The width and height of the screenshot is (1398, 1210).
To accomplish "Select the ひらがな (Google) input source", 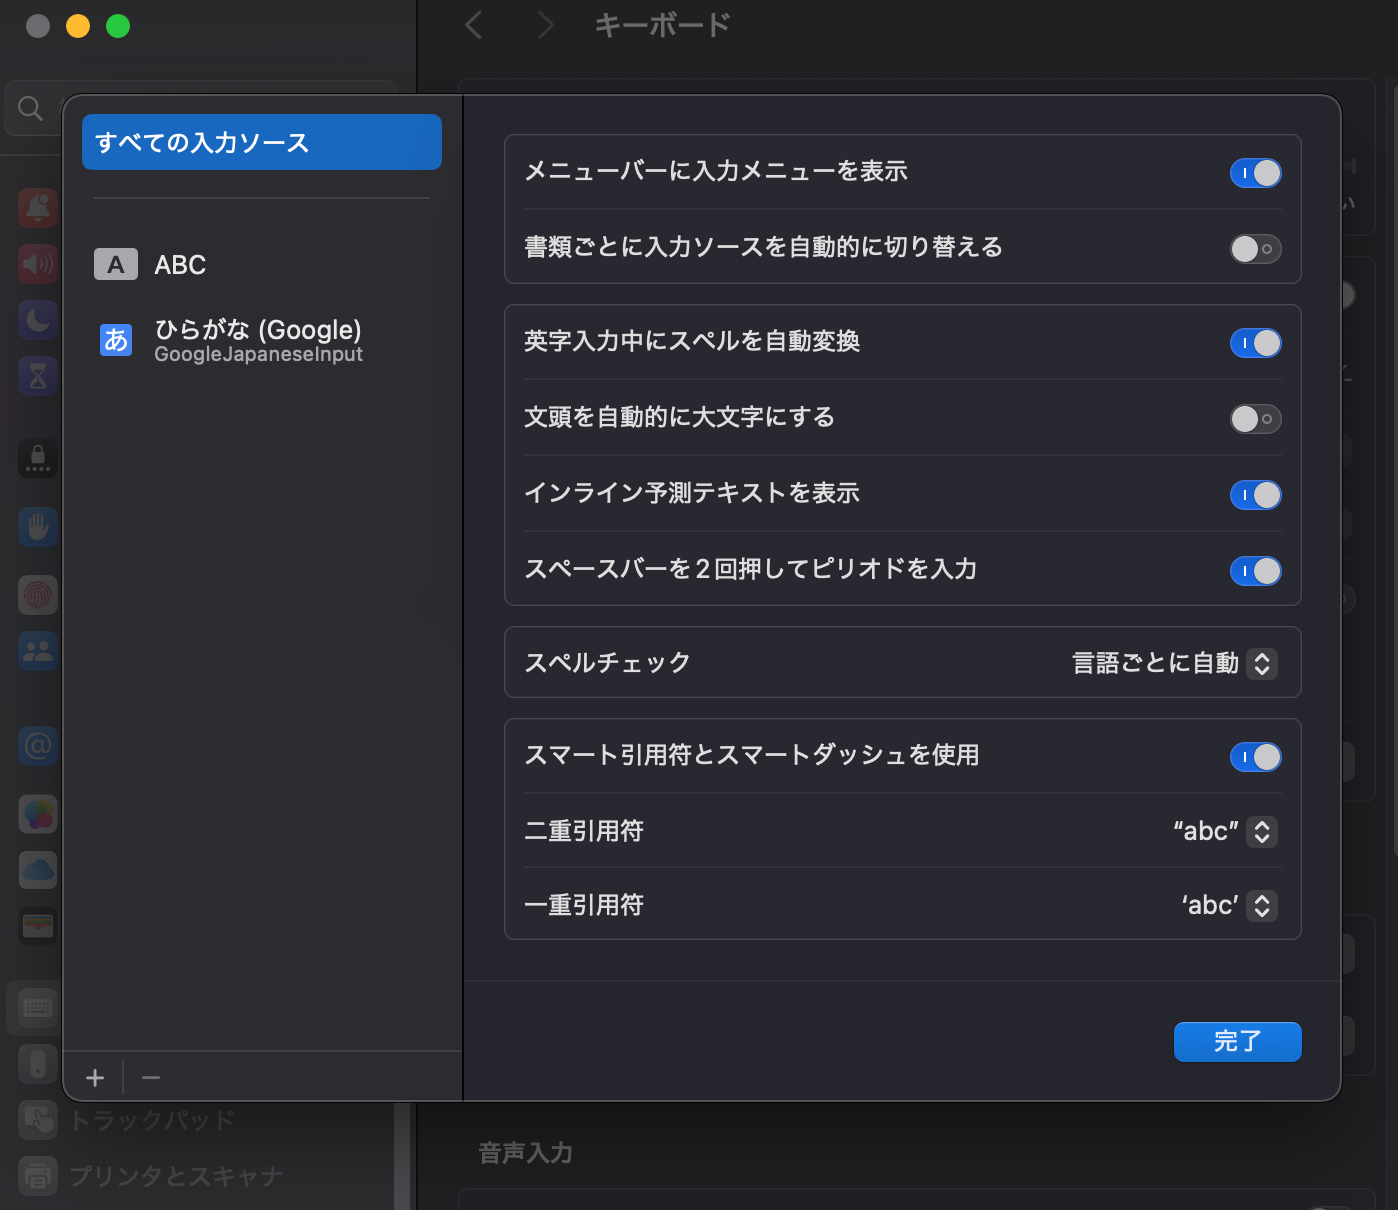I will coord(258,340).
